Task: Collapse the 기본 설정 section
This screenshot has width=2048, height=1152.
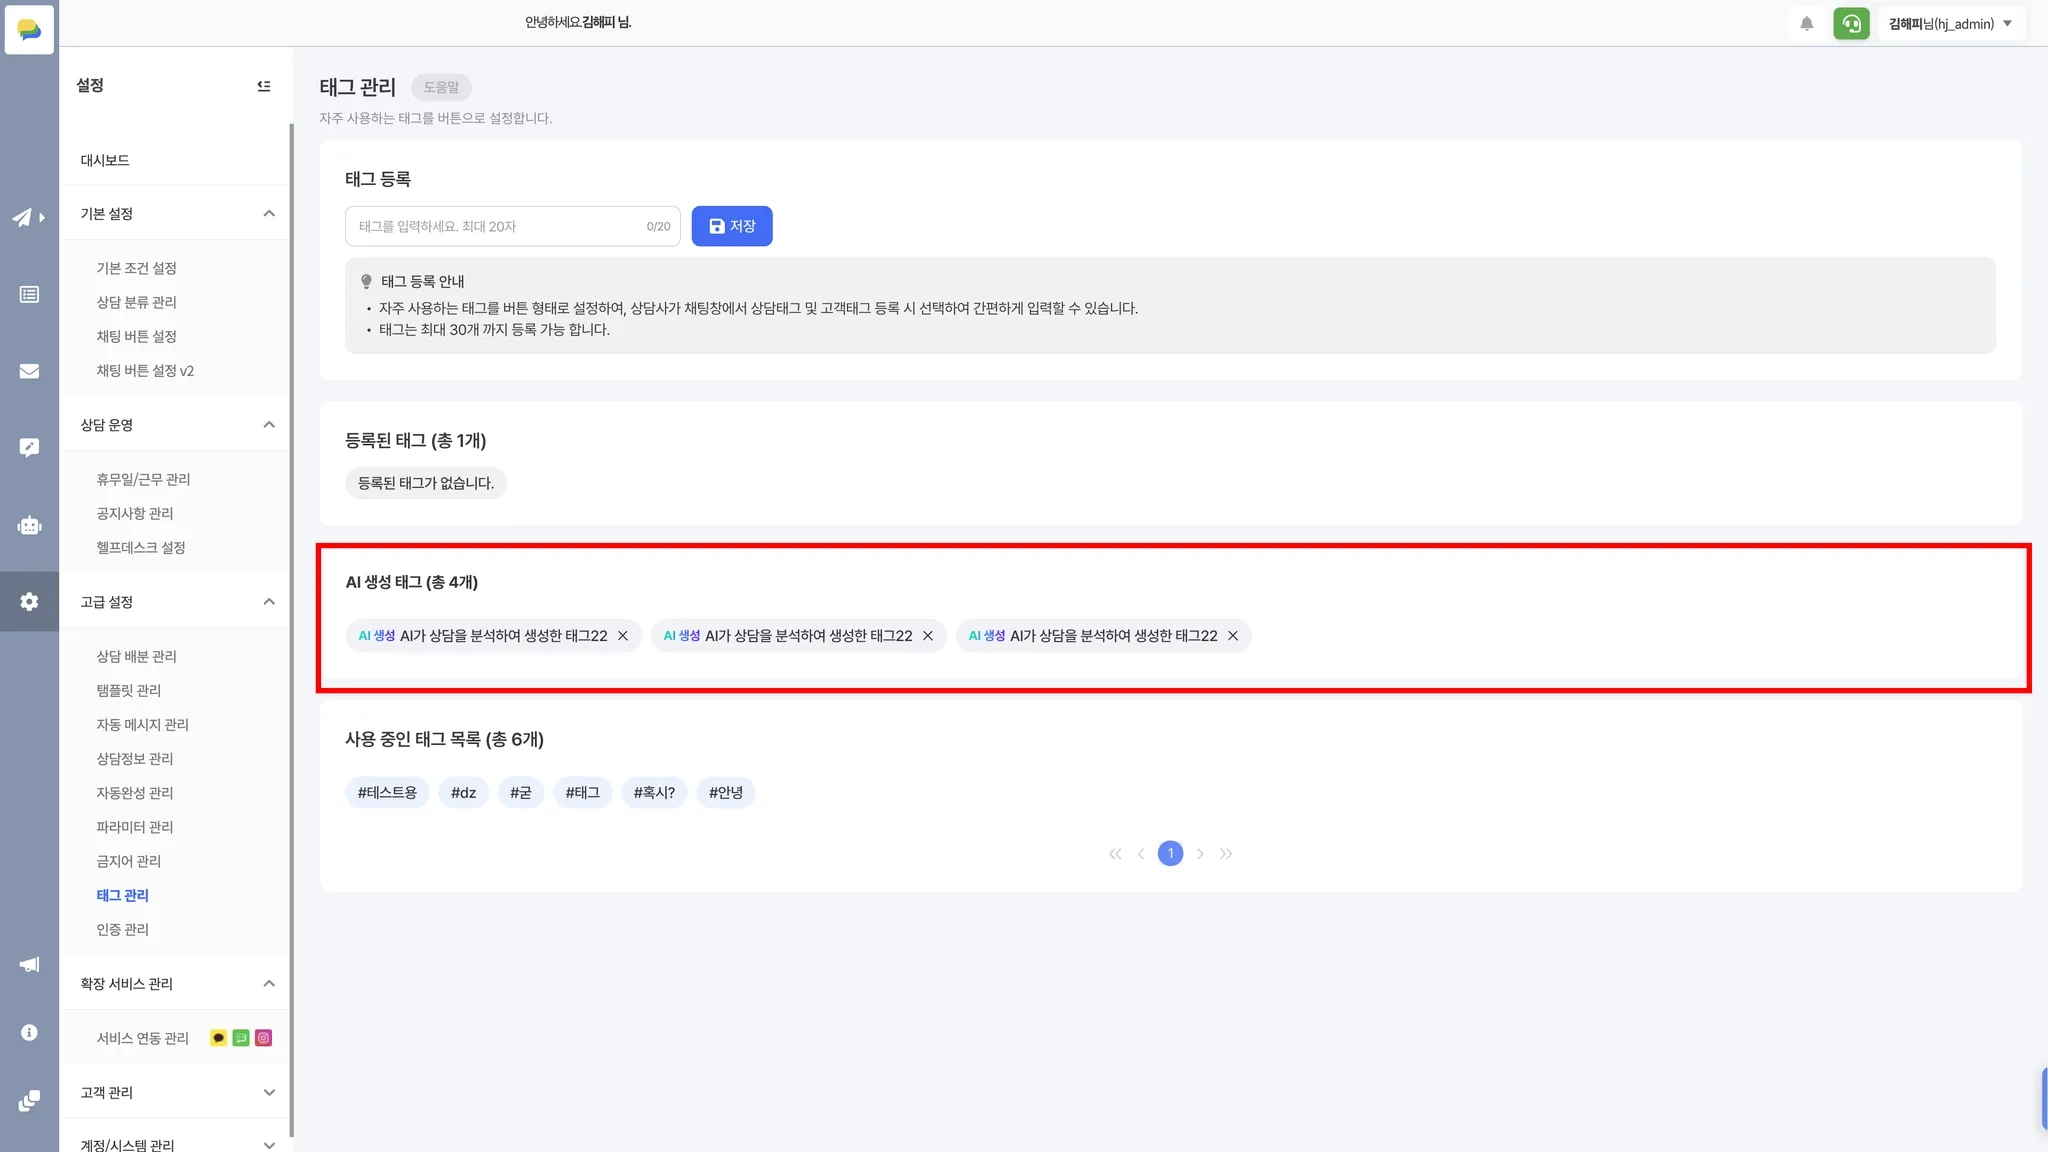Action: point(268,214)
